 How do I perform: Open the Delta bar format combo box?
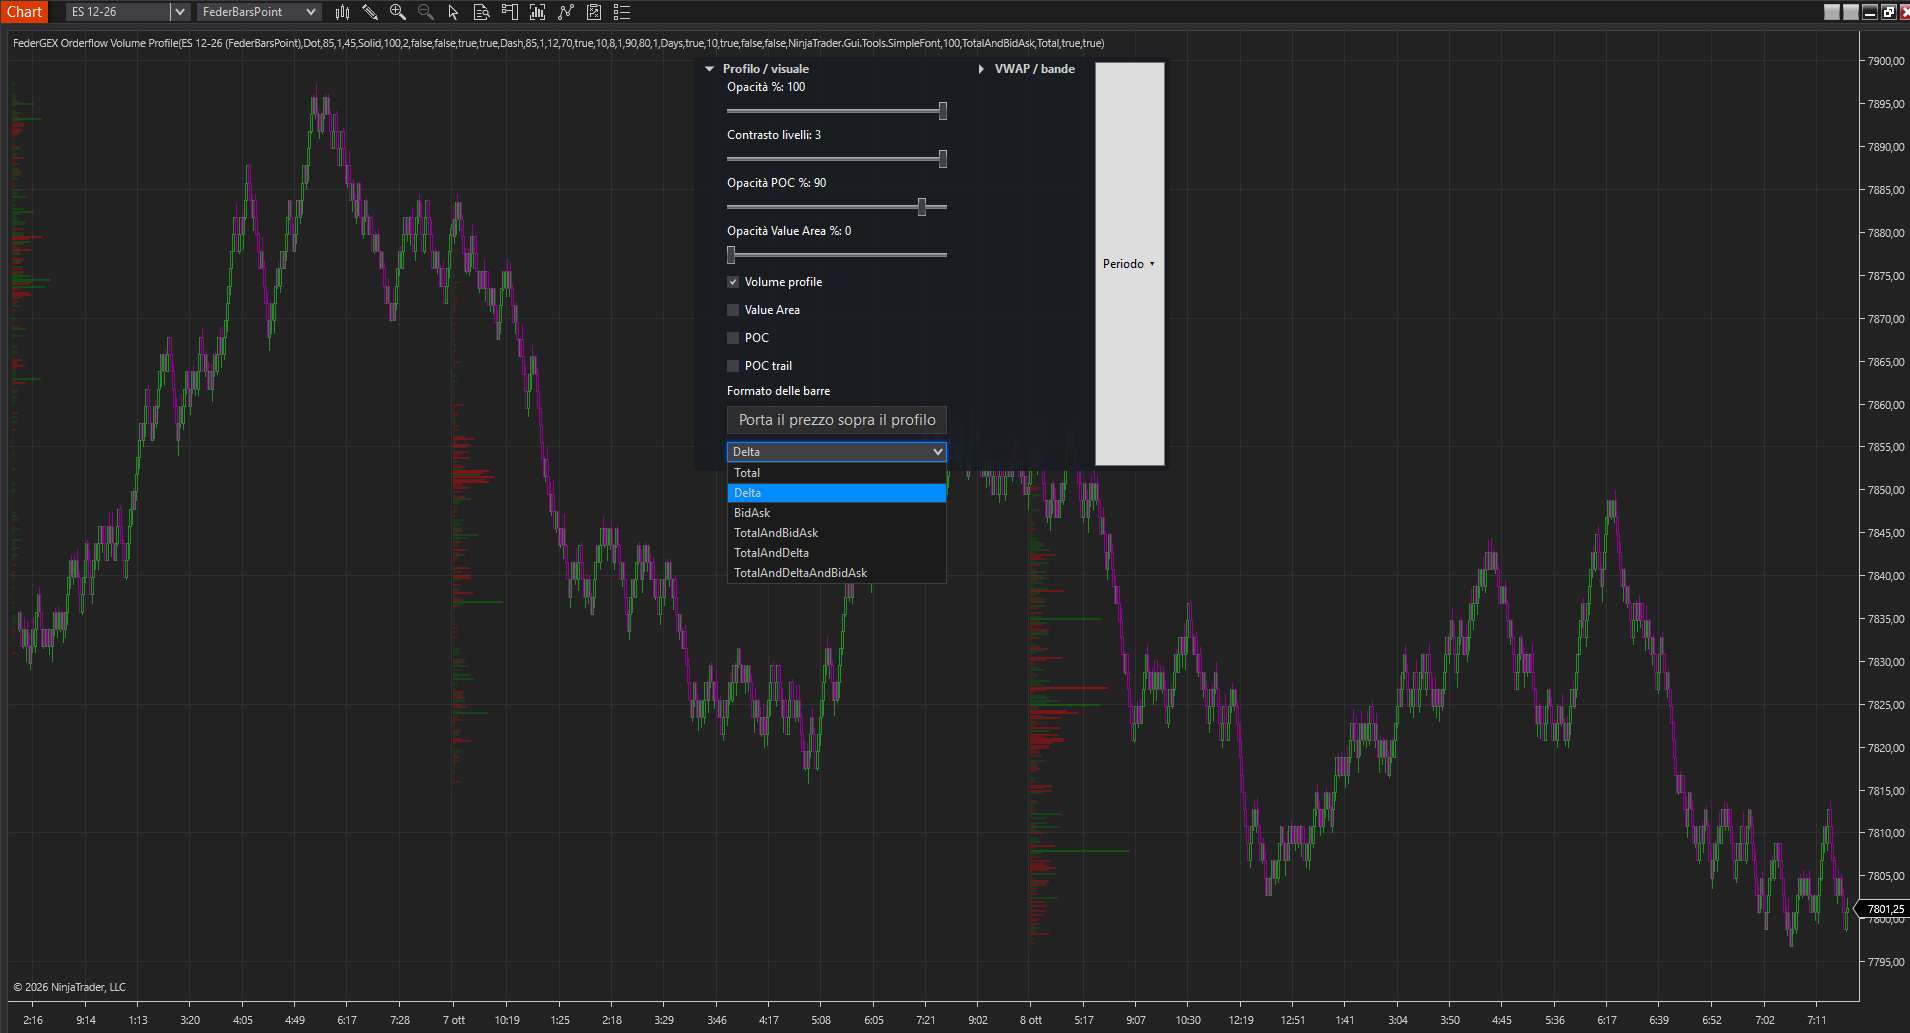(x=837, y=452)
